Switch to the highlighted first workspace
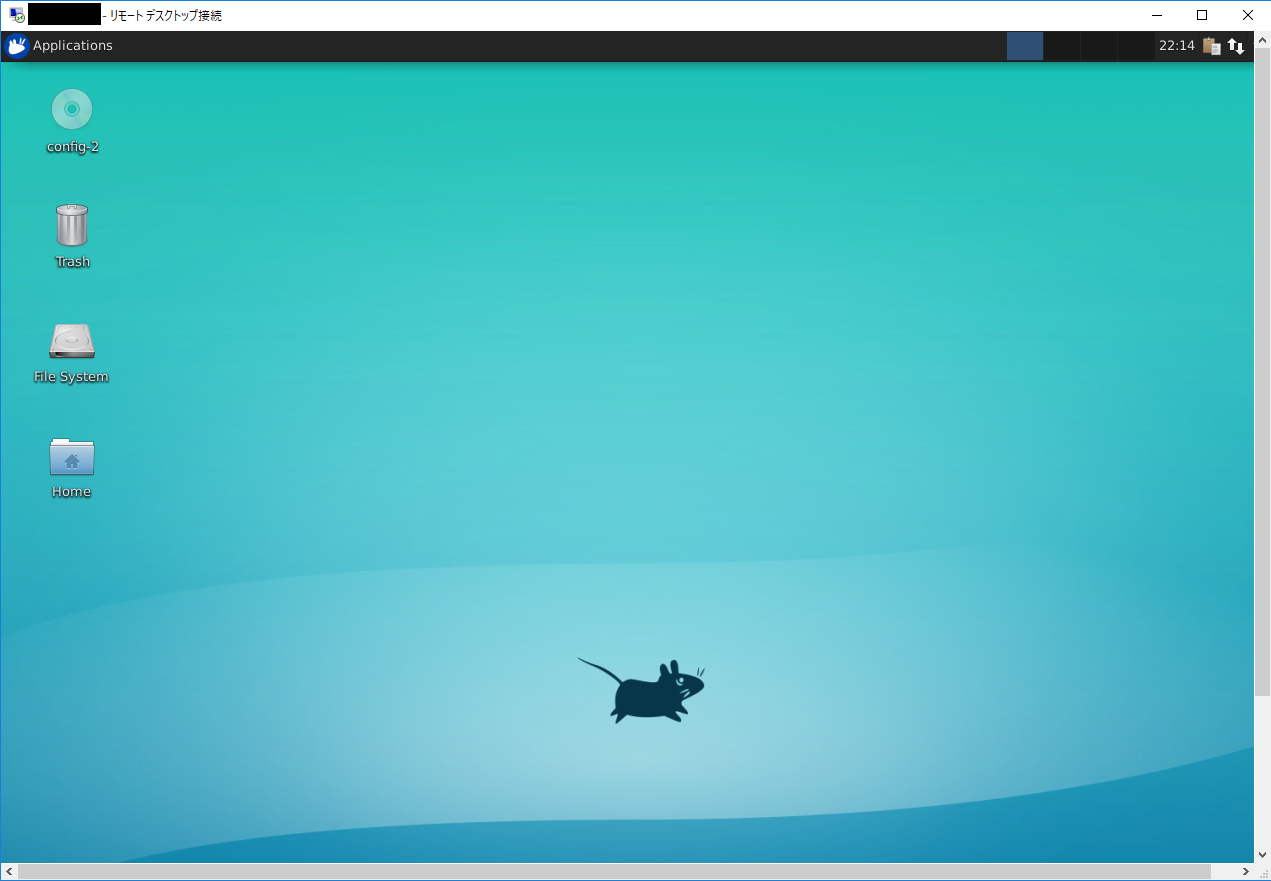1271x881 pixels. [x=1025, y=46]
